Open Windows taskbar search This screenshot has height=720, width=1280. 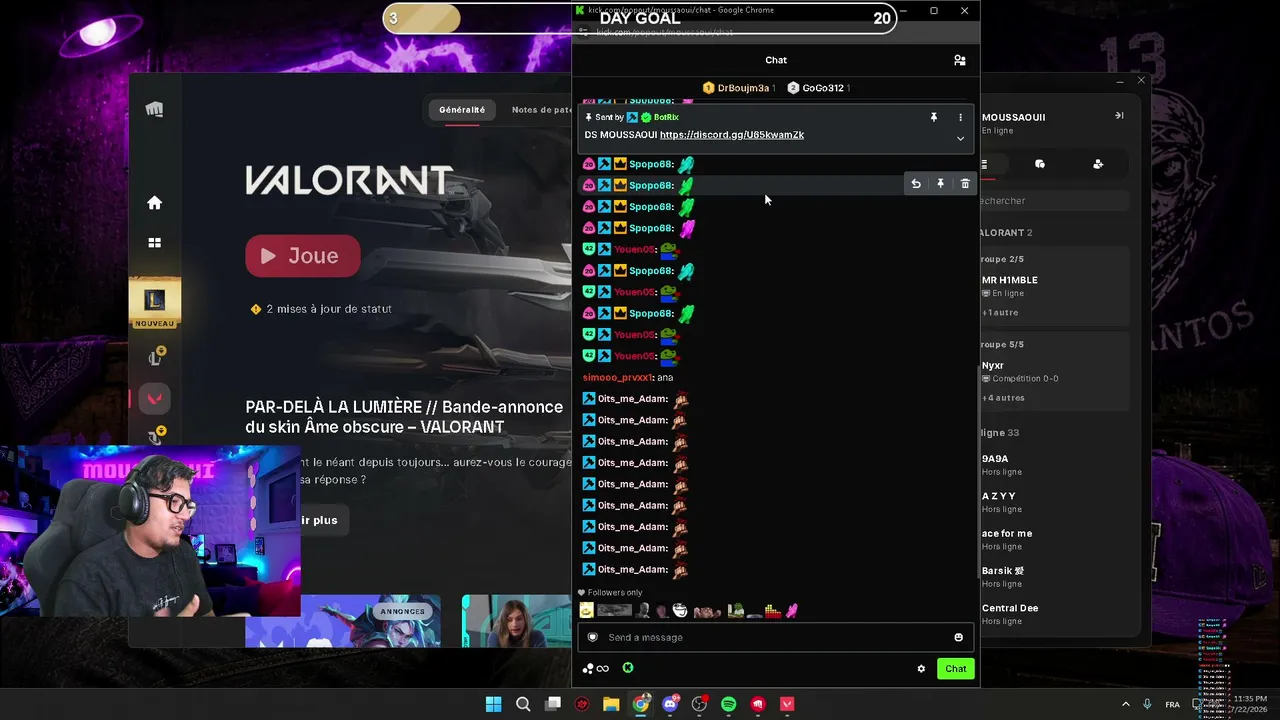[523, 704]
